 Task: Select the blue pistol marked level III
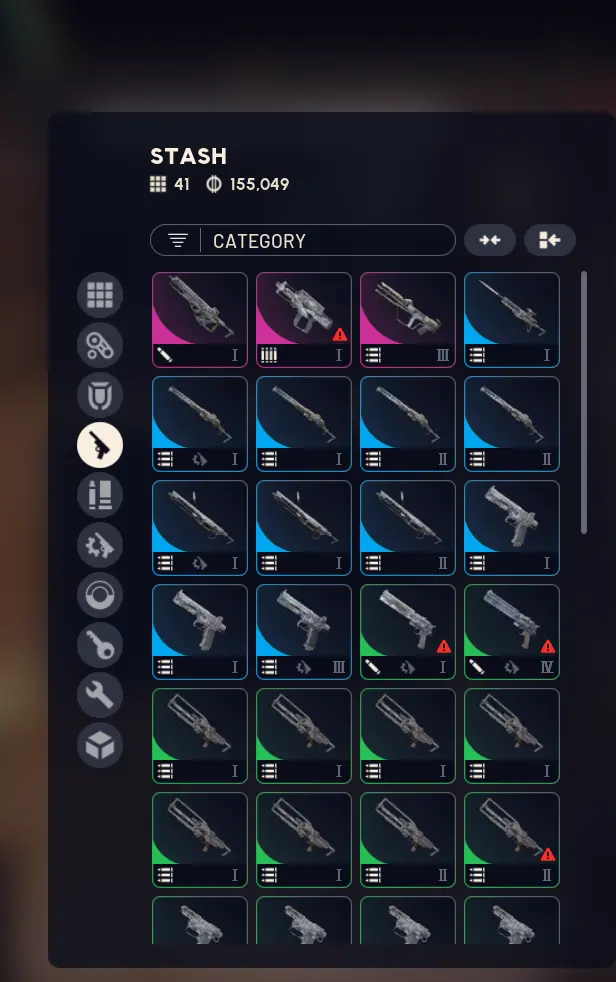[x=304, y=632]
